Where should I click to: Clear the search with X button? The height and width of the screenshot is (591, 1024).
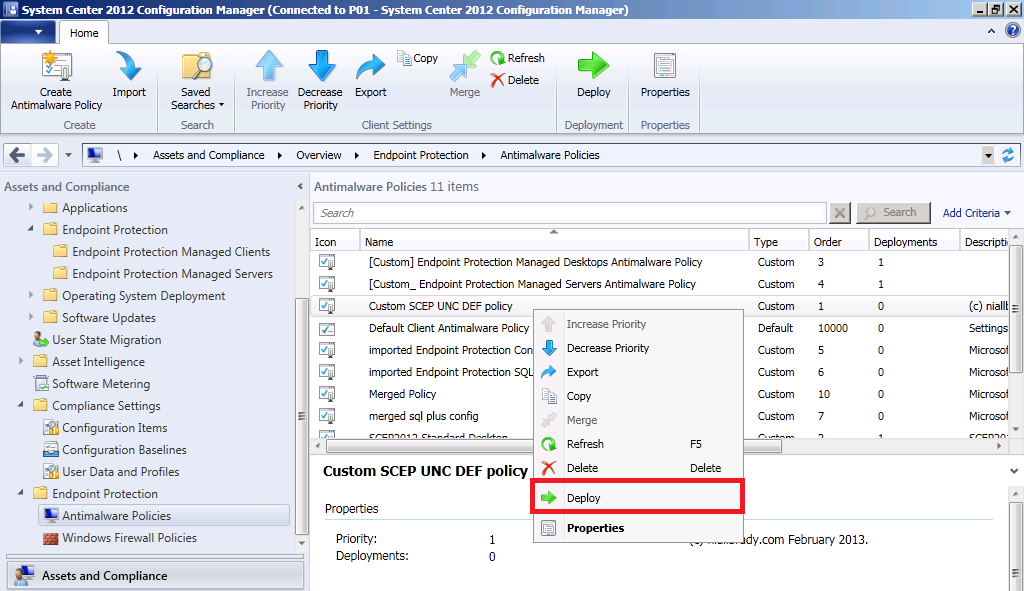[x=840, y=213]
